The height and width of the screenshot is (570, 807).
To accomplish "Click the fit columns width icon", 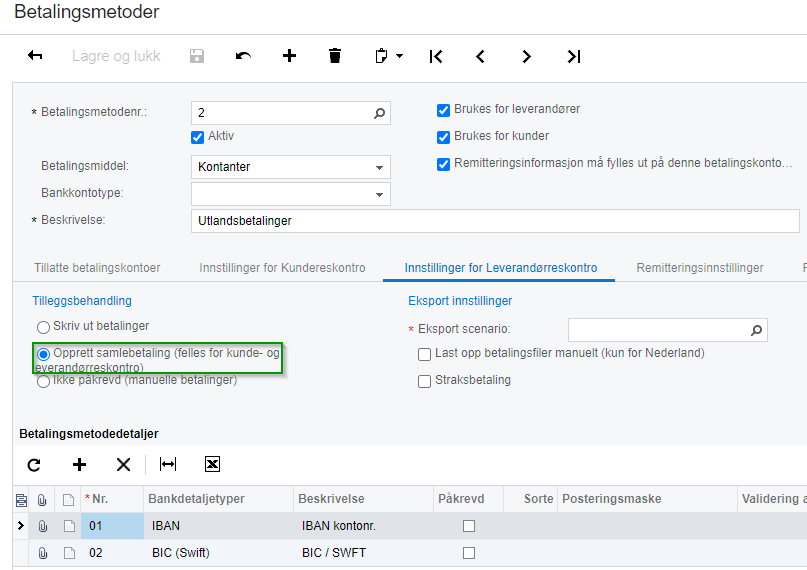I will tap(168, 464).
